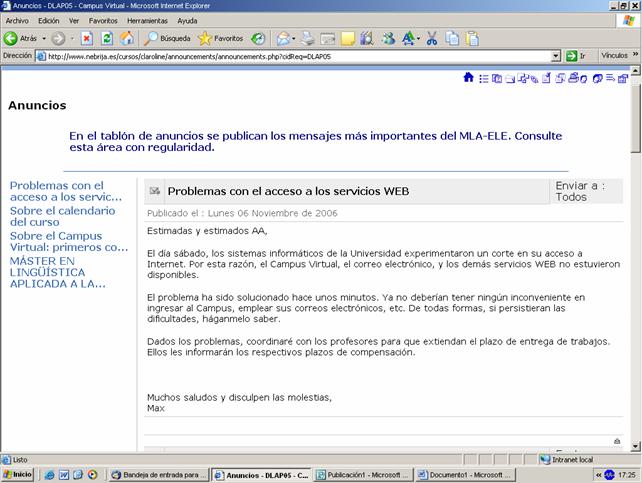Click the Intranet local status bar zone

(x=567, y=460)
